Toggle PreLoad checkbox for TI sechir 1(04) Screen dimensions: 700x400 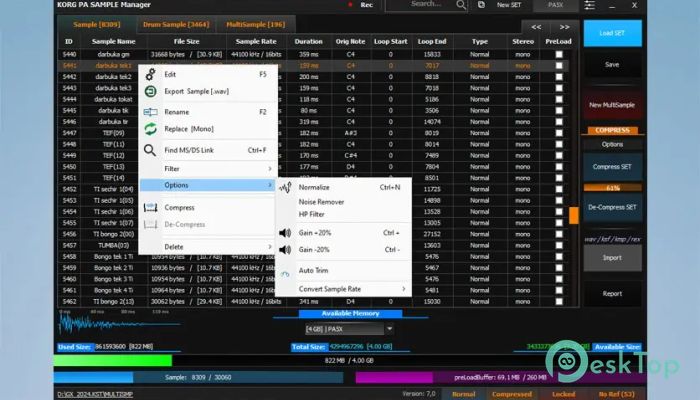pos(558,189)
